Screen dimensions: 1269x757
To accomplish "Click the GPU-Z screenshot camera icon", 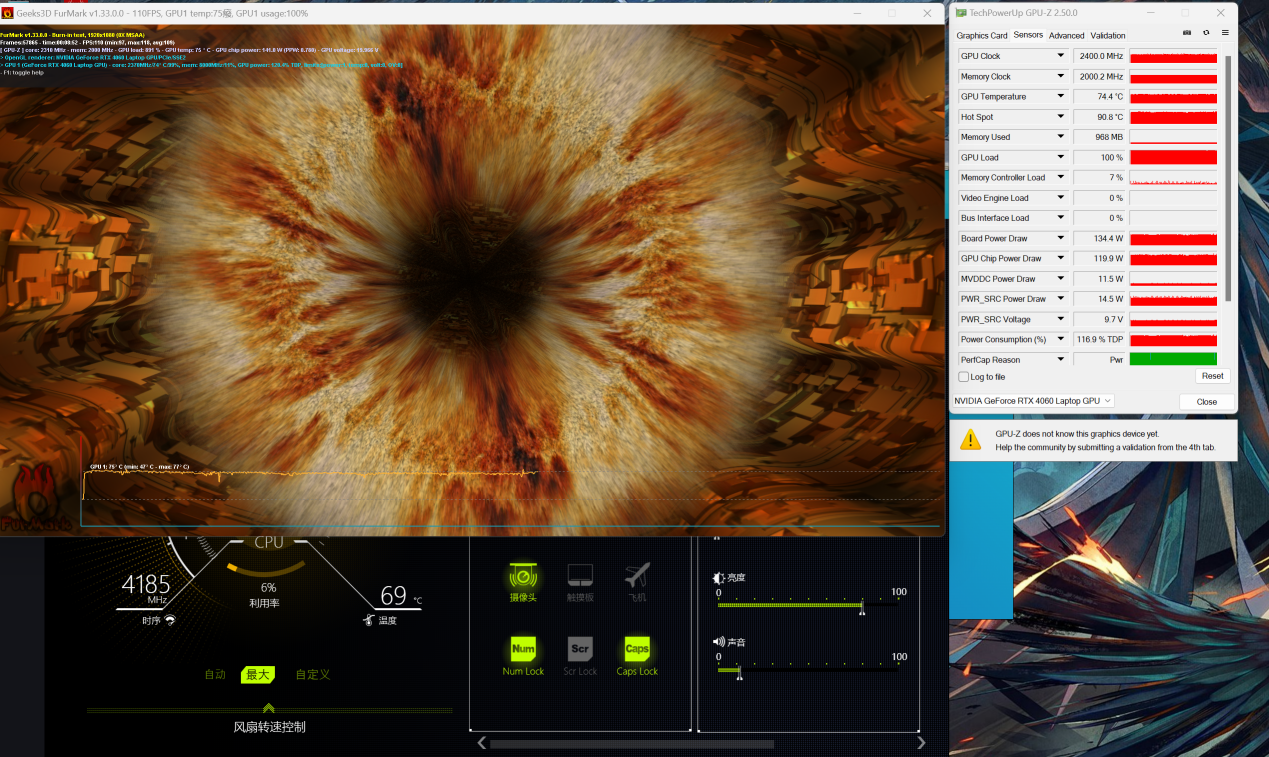I will click(x=1187, y=33).
